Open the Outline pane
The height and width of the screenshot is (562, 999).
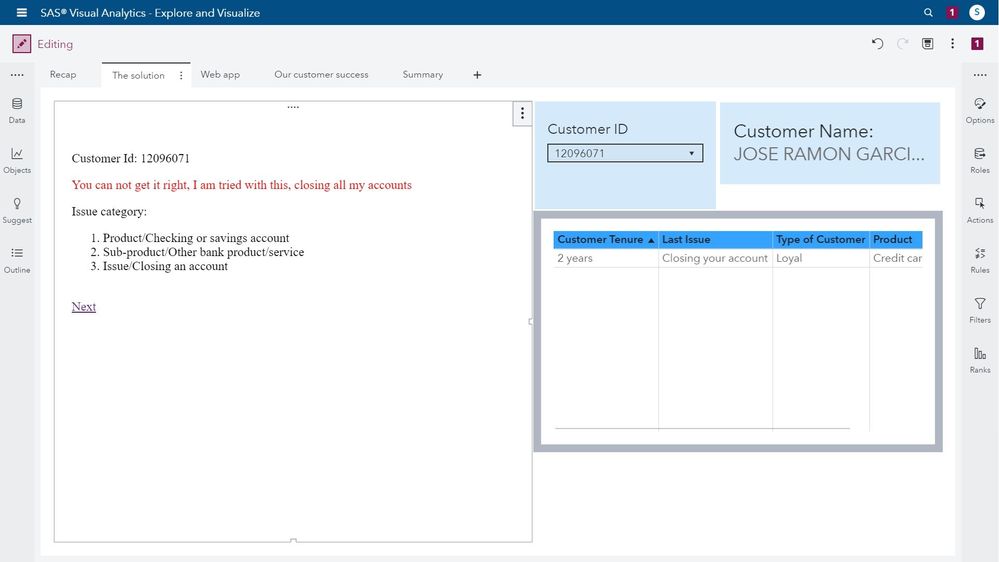(x=17, y=259)
